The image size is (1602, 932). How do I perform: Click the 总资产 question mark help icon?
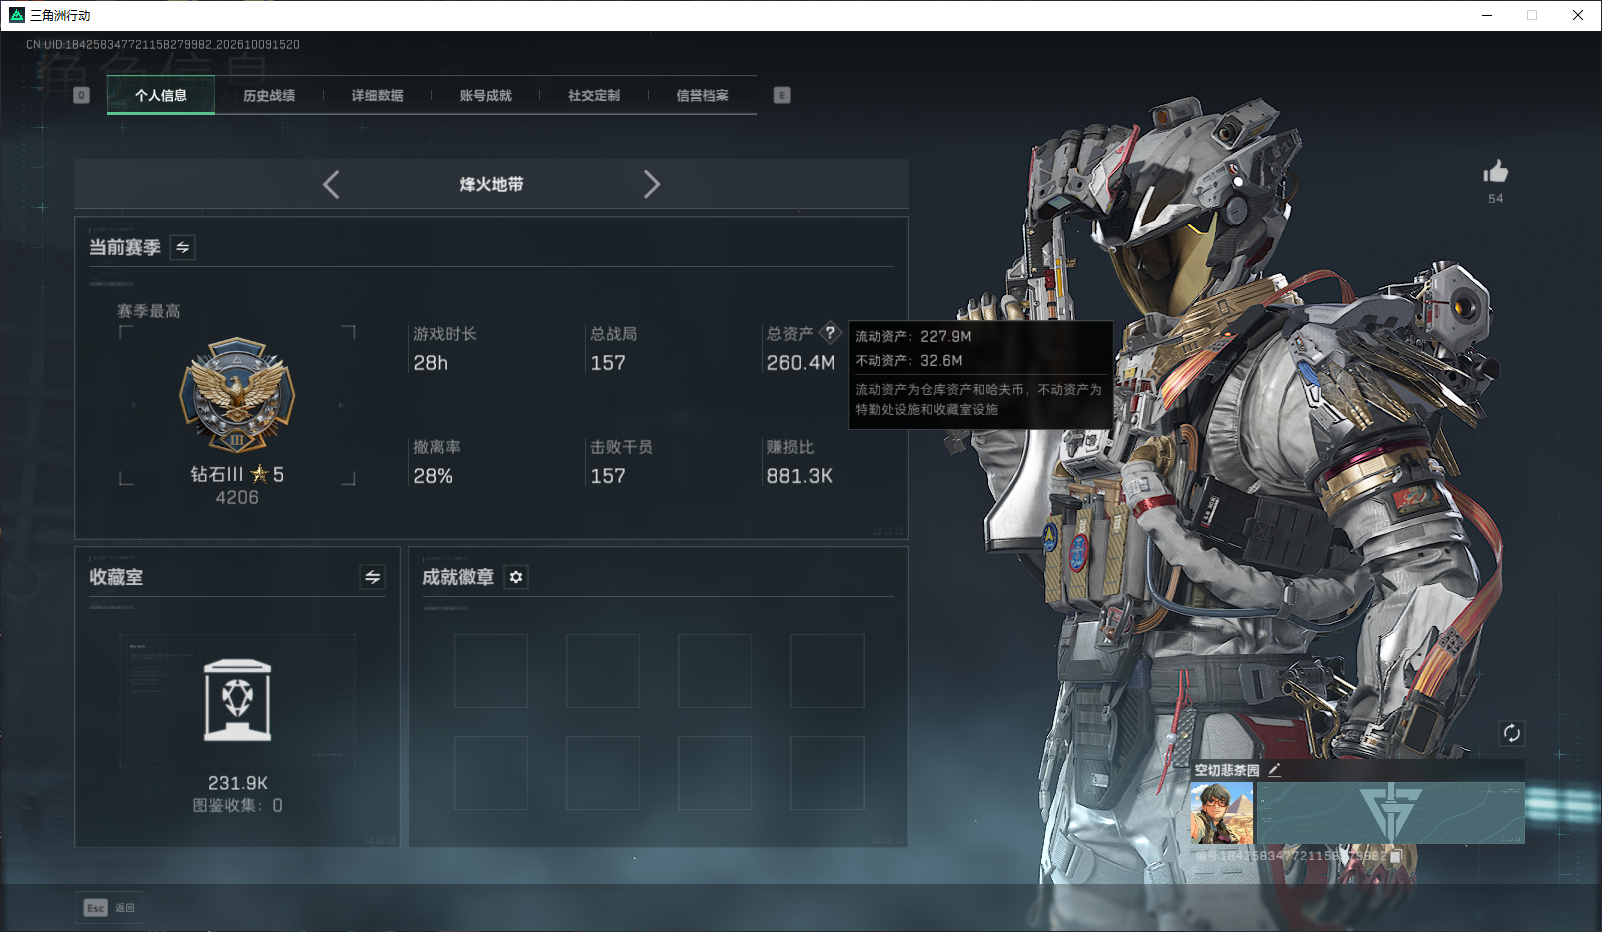click(x=830, y=333)
